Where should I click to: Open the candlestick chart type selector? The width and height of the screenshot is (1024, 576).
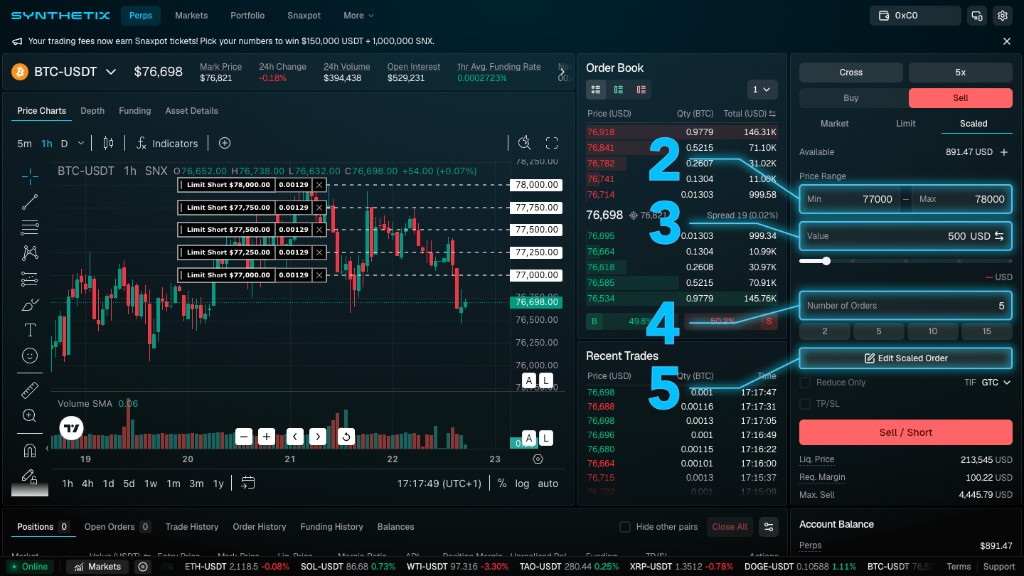[x=108, y=143]
